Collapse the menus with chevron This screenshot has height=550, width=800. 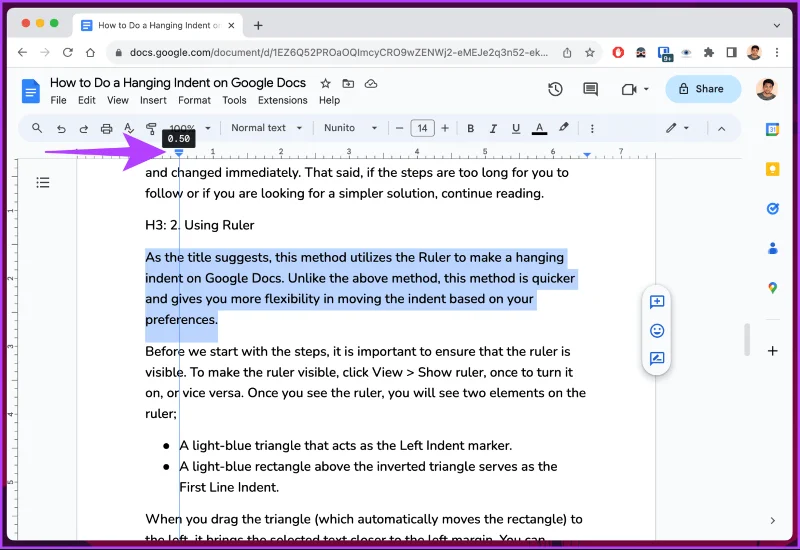pos(721,129)
